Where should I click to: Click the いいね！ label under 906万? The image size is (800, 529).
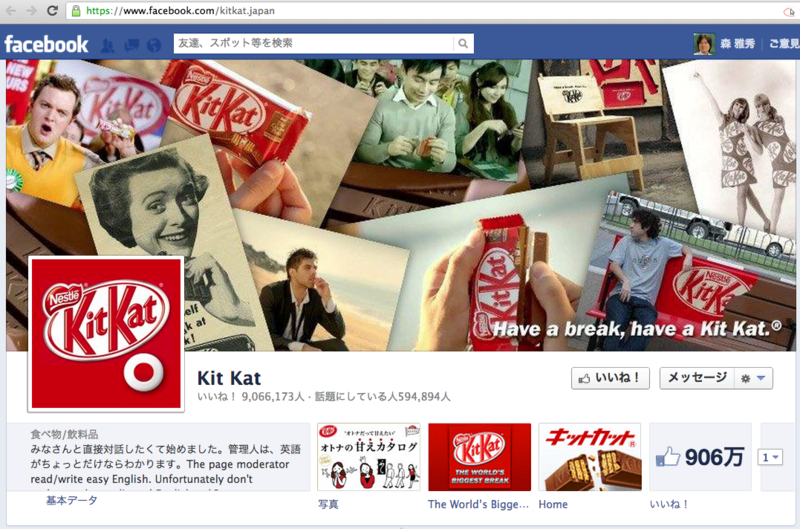(669, 505)
